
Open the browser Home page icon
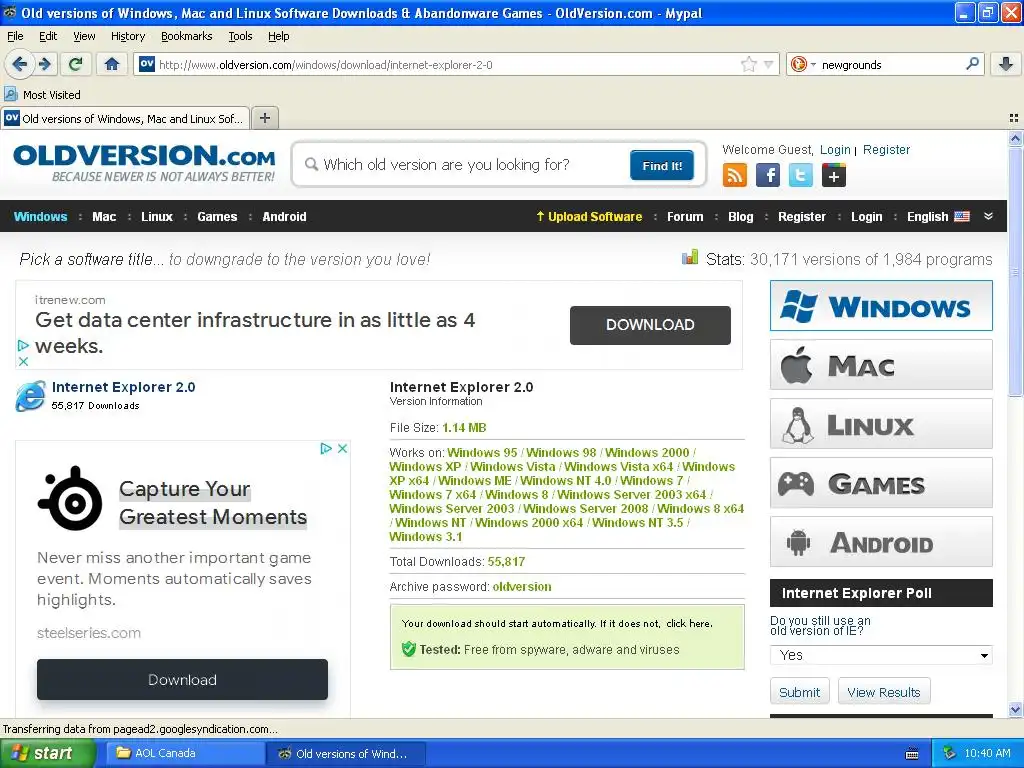pos(112,64)
